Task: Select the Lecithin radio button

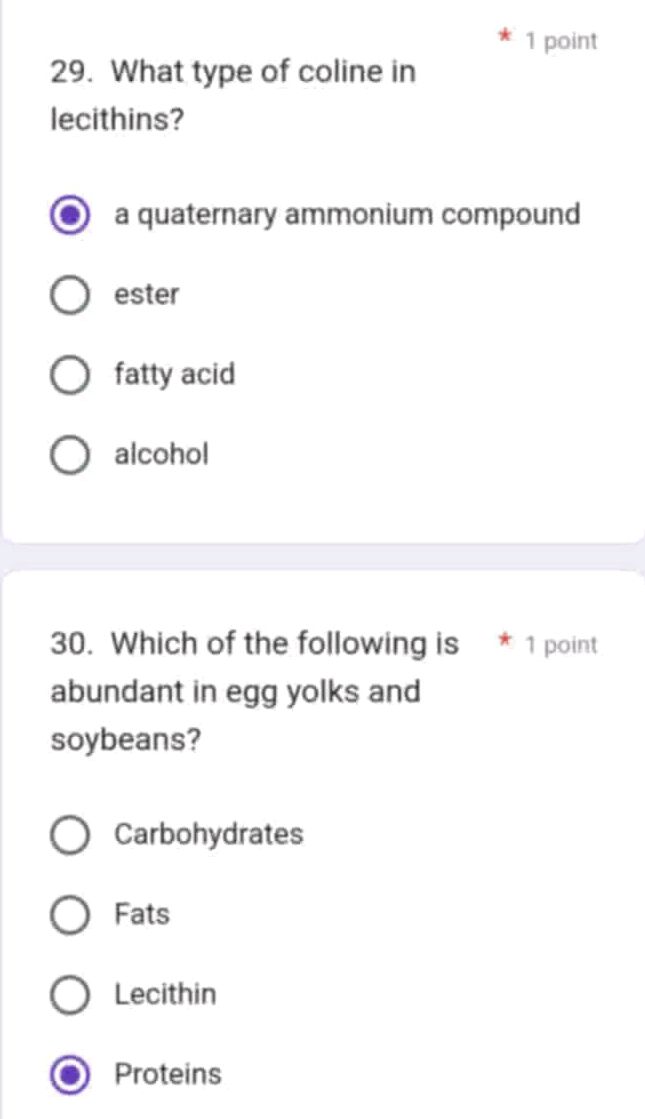Action: 69,994
